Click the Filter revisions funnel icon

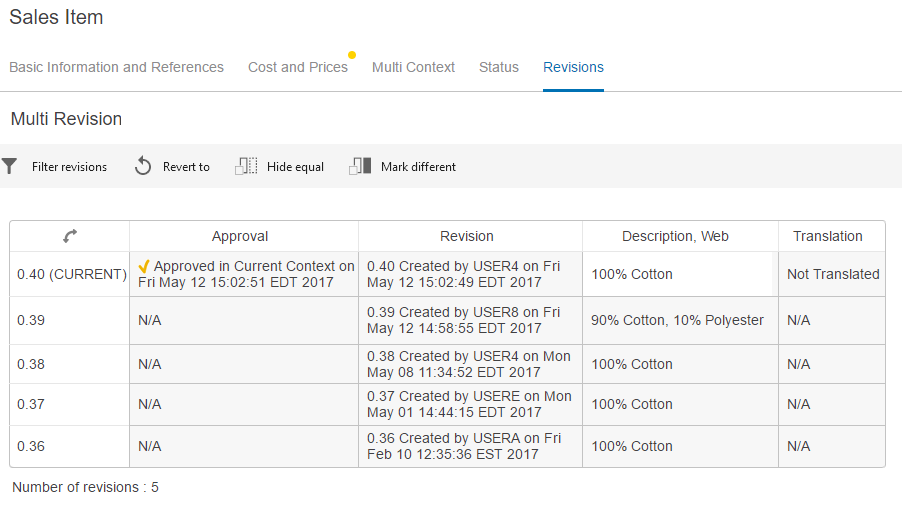(x=9, y=166)
